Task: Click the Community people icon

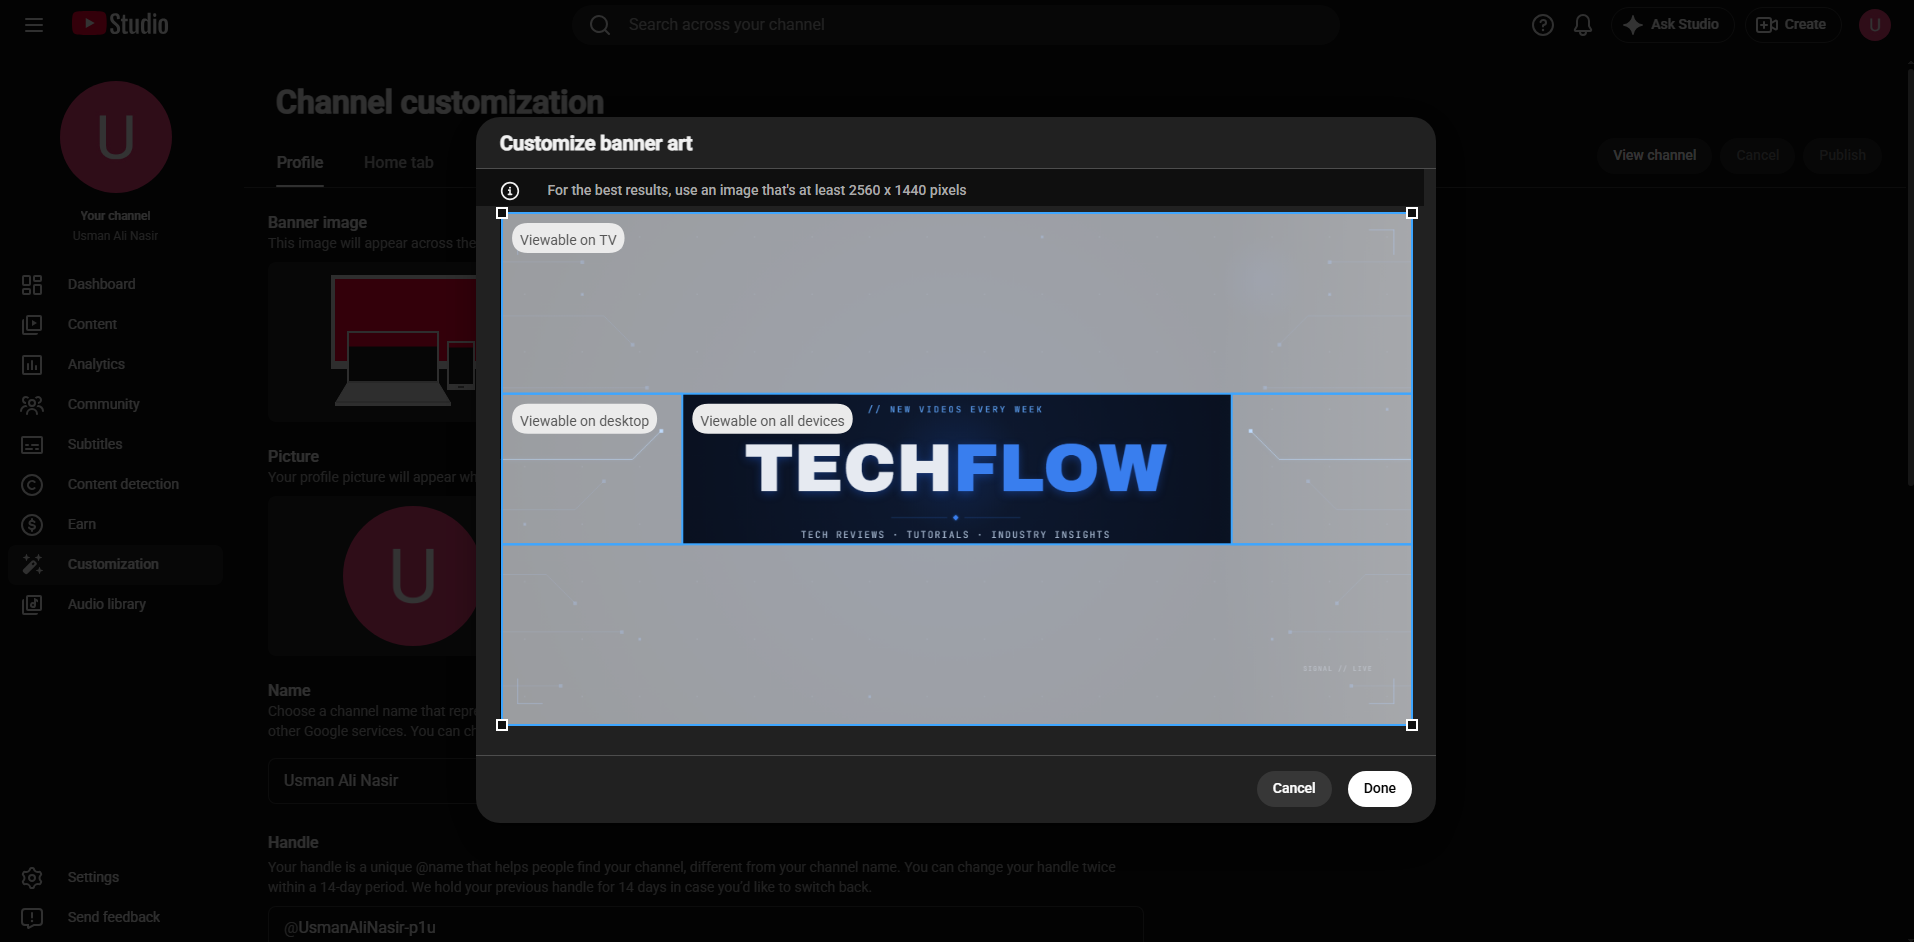Action: [x=32, y=405]
